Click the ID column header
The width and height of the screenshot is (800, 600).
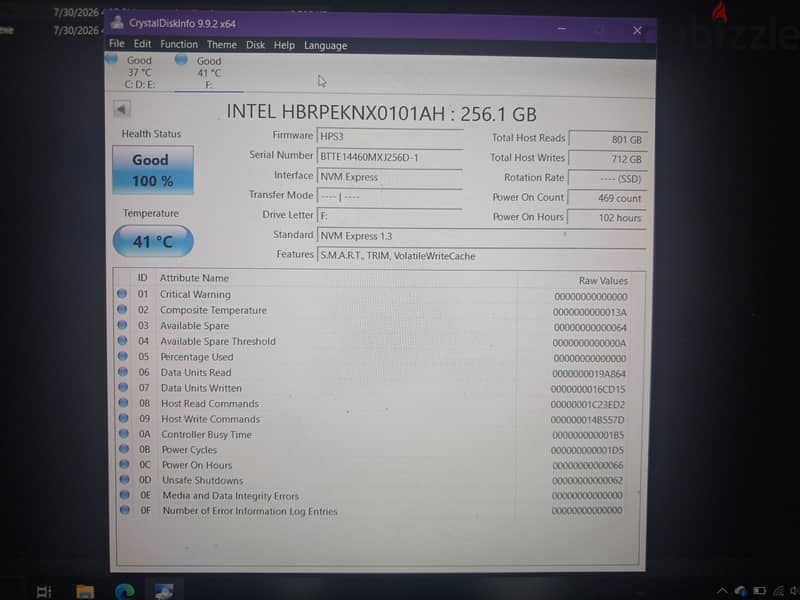(x=142, y=278)
